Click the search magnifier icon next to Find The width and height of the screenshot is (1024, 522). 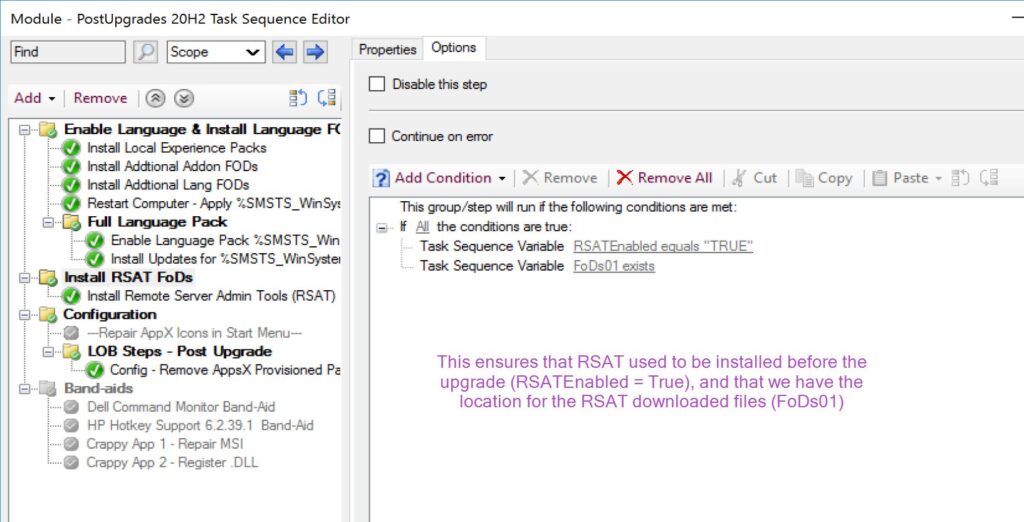pyautogui.click(x=146, y=52)
